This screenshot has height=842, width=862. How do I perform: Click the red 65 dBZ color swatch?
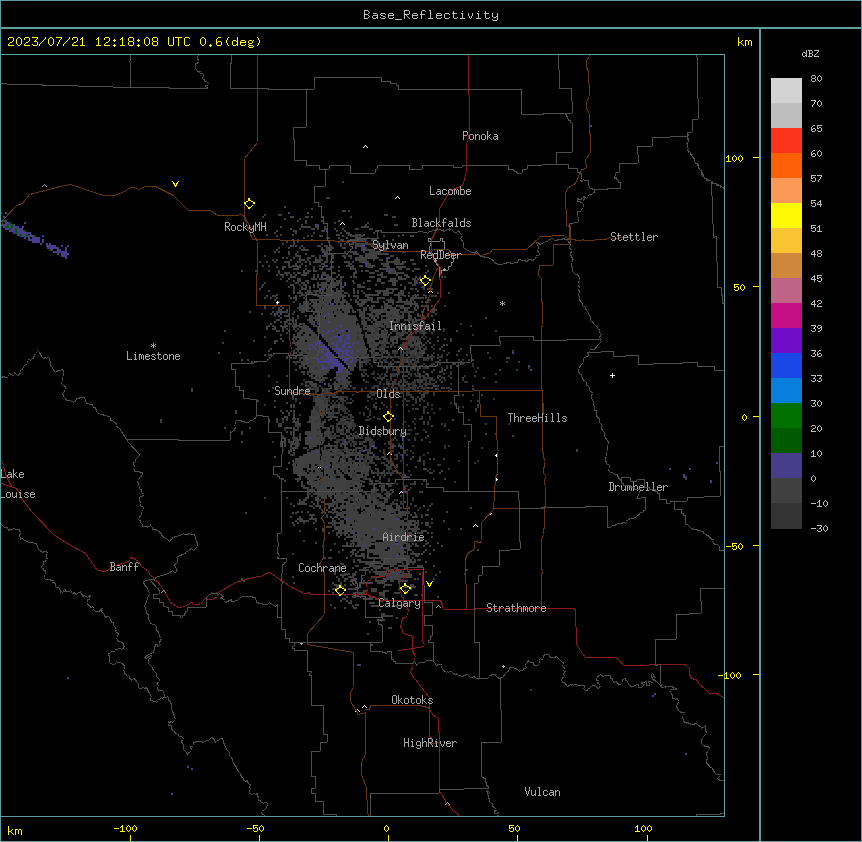click(x=786, y=140)
